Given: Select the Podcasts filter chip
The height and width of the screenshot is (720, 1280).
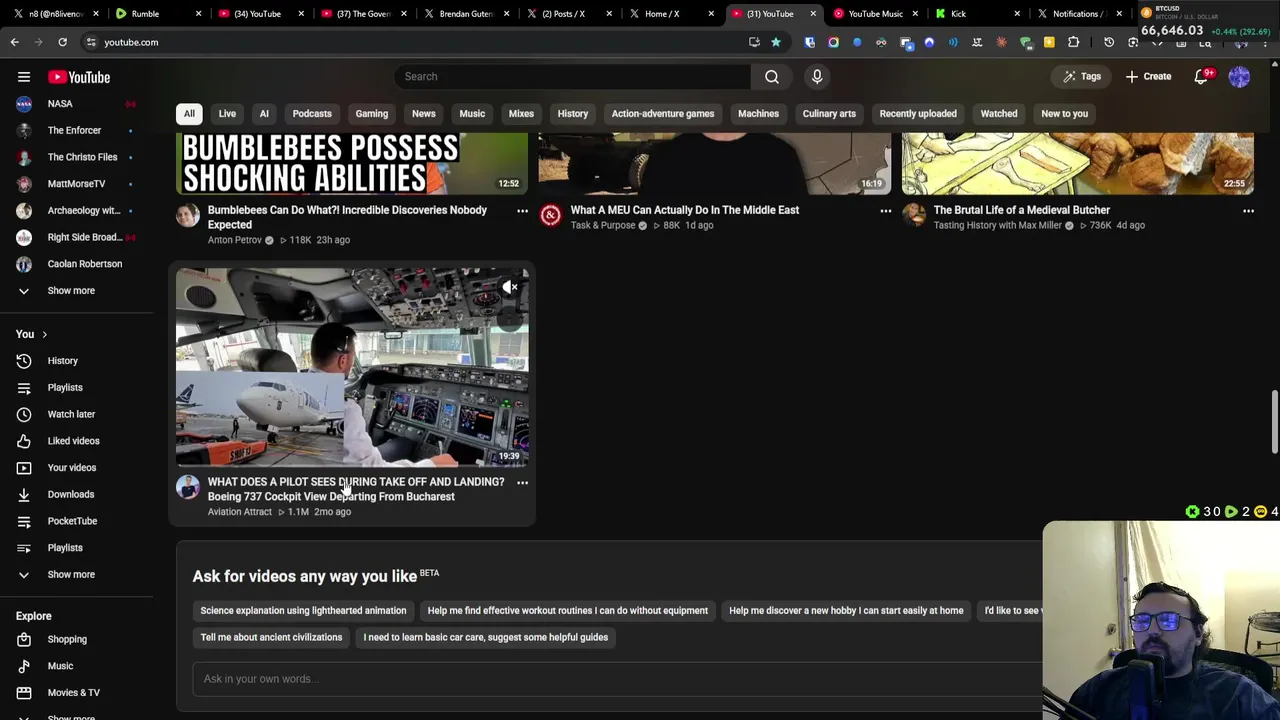Looking at the screenshot, I should pyautogui.click(x=312, y=114).
